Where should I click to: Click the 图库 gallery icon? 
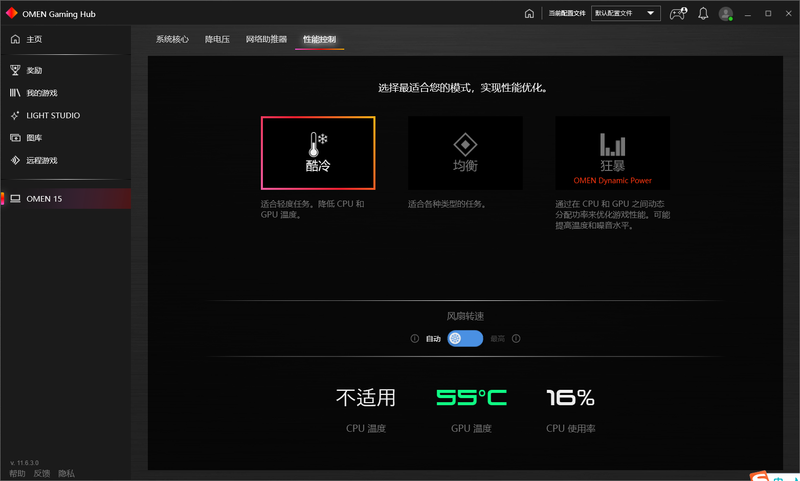coord(15,138)
